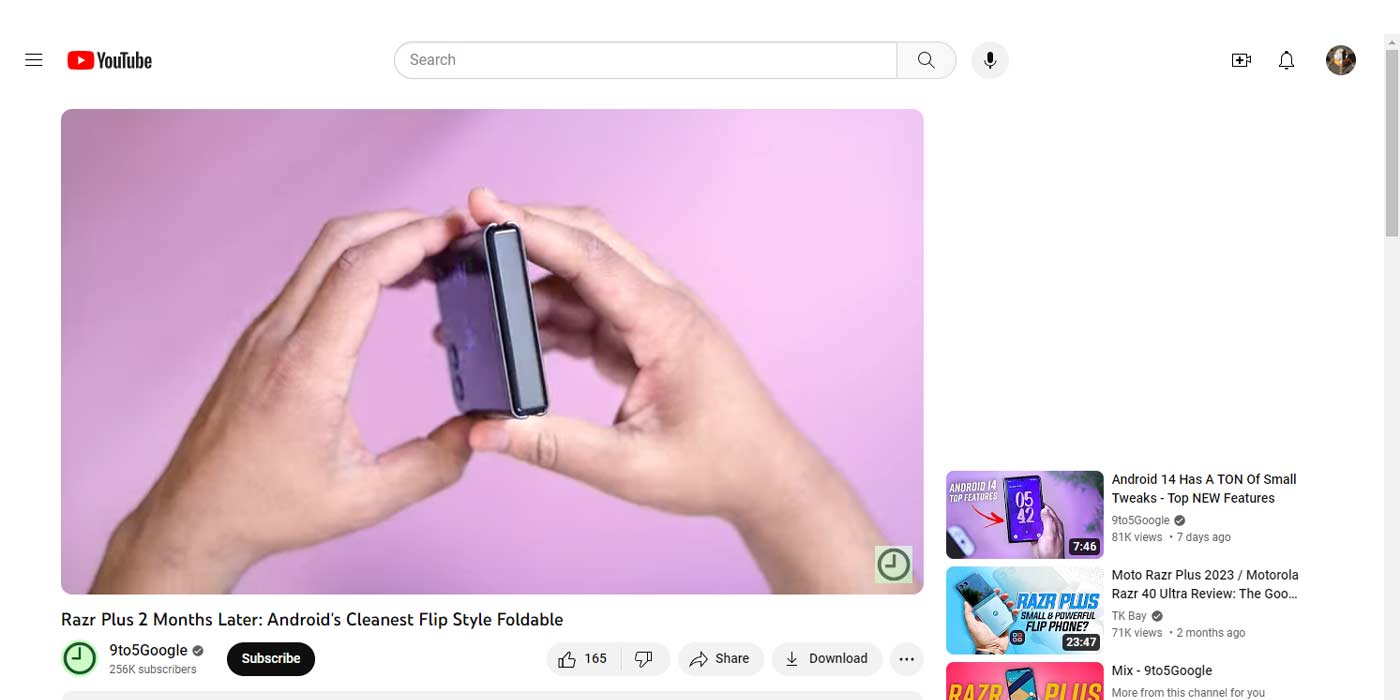Subscribe to 9to5Google channel

point(271,659)
